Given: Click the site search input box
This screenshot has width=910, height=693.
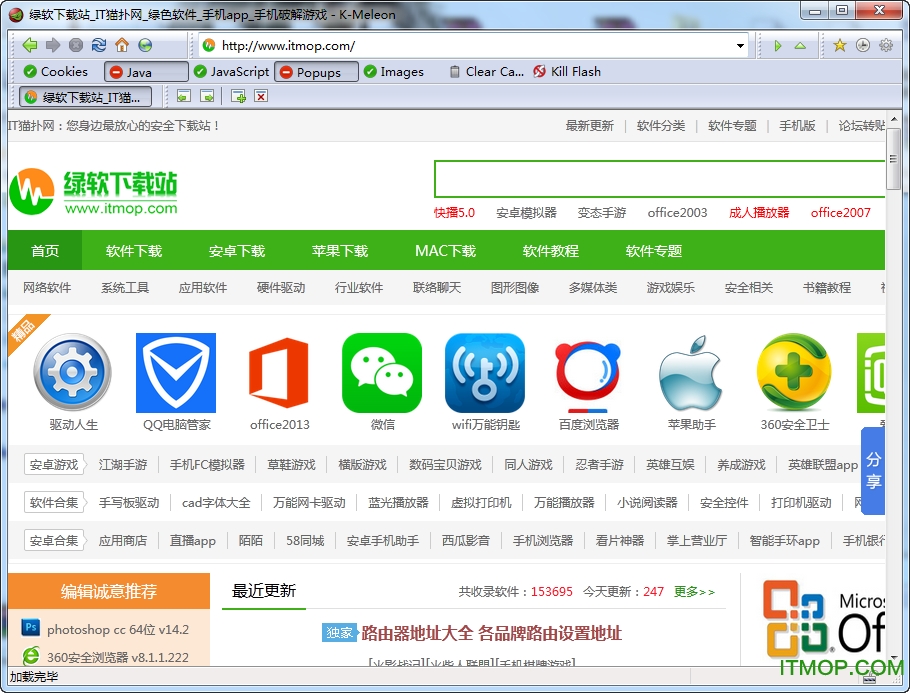Looking at the screenshot, I should coord(659,179).
